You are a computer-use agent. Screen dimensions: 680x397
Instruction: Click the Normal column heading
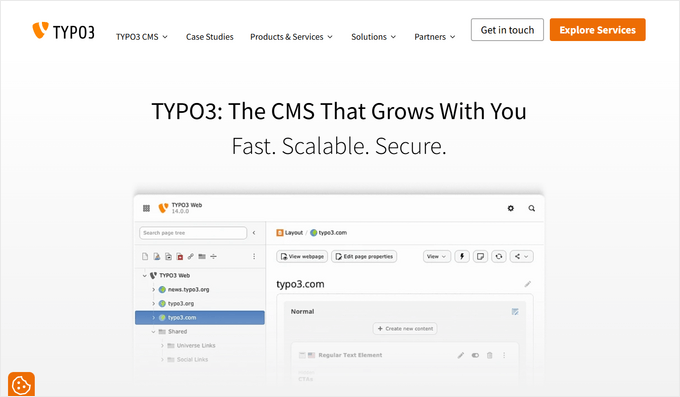point(302,312)
